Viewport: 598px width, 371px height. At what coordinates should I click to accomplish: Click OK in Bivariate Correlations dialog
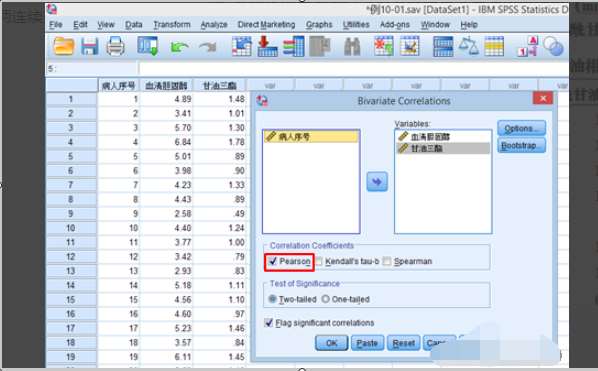332,343
